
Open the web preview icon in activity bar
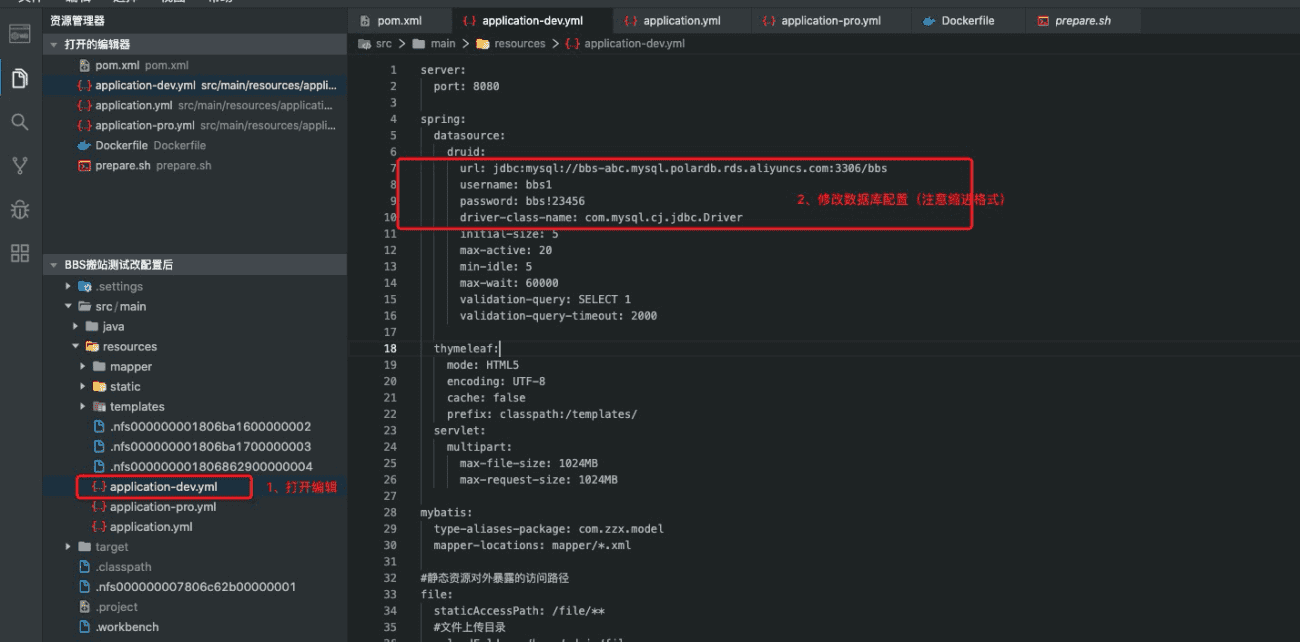tap(19, 35)
